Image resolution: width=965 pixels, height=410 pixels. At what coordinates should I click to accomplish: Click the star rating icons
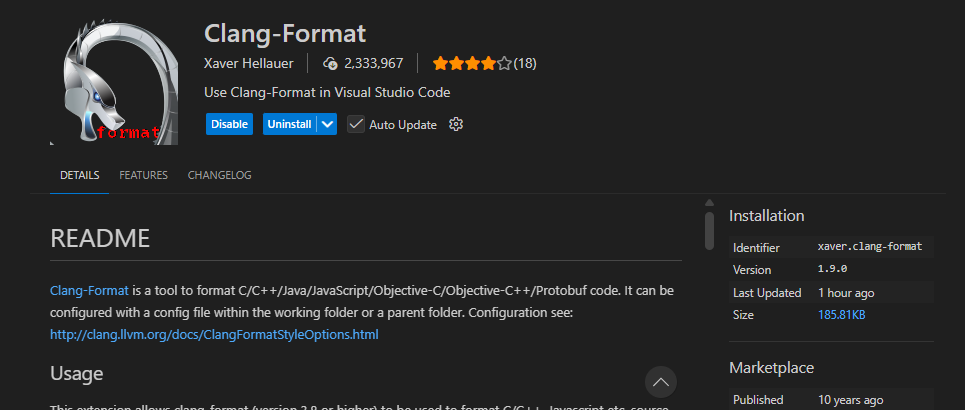click(472, 63)
